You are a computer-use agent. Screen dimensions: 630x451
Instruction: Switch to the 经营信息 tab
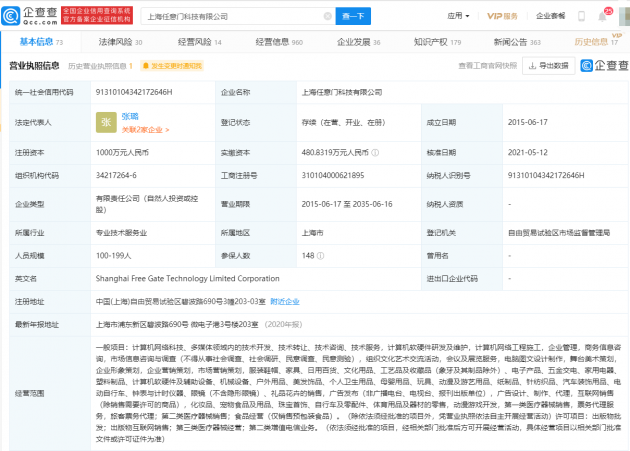279,42
